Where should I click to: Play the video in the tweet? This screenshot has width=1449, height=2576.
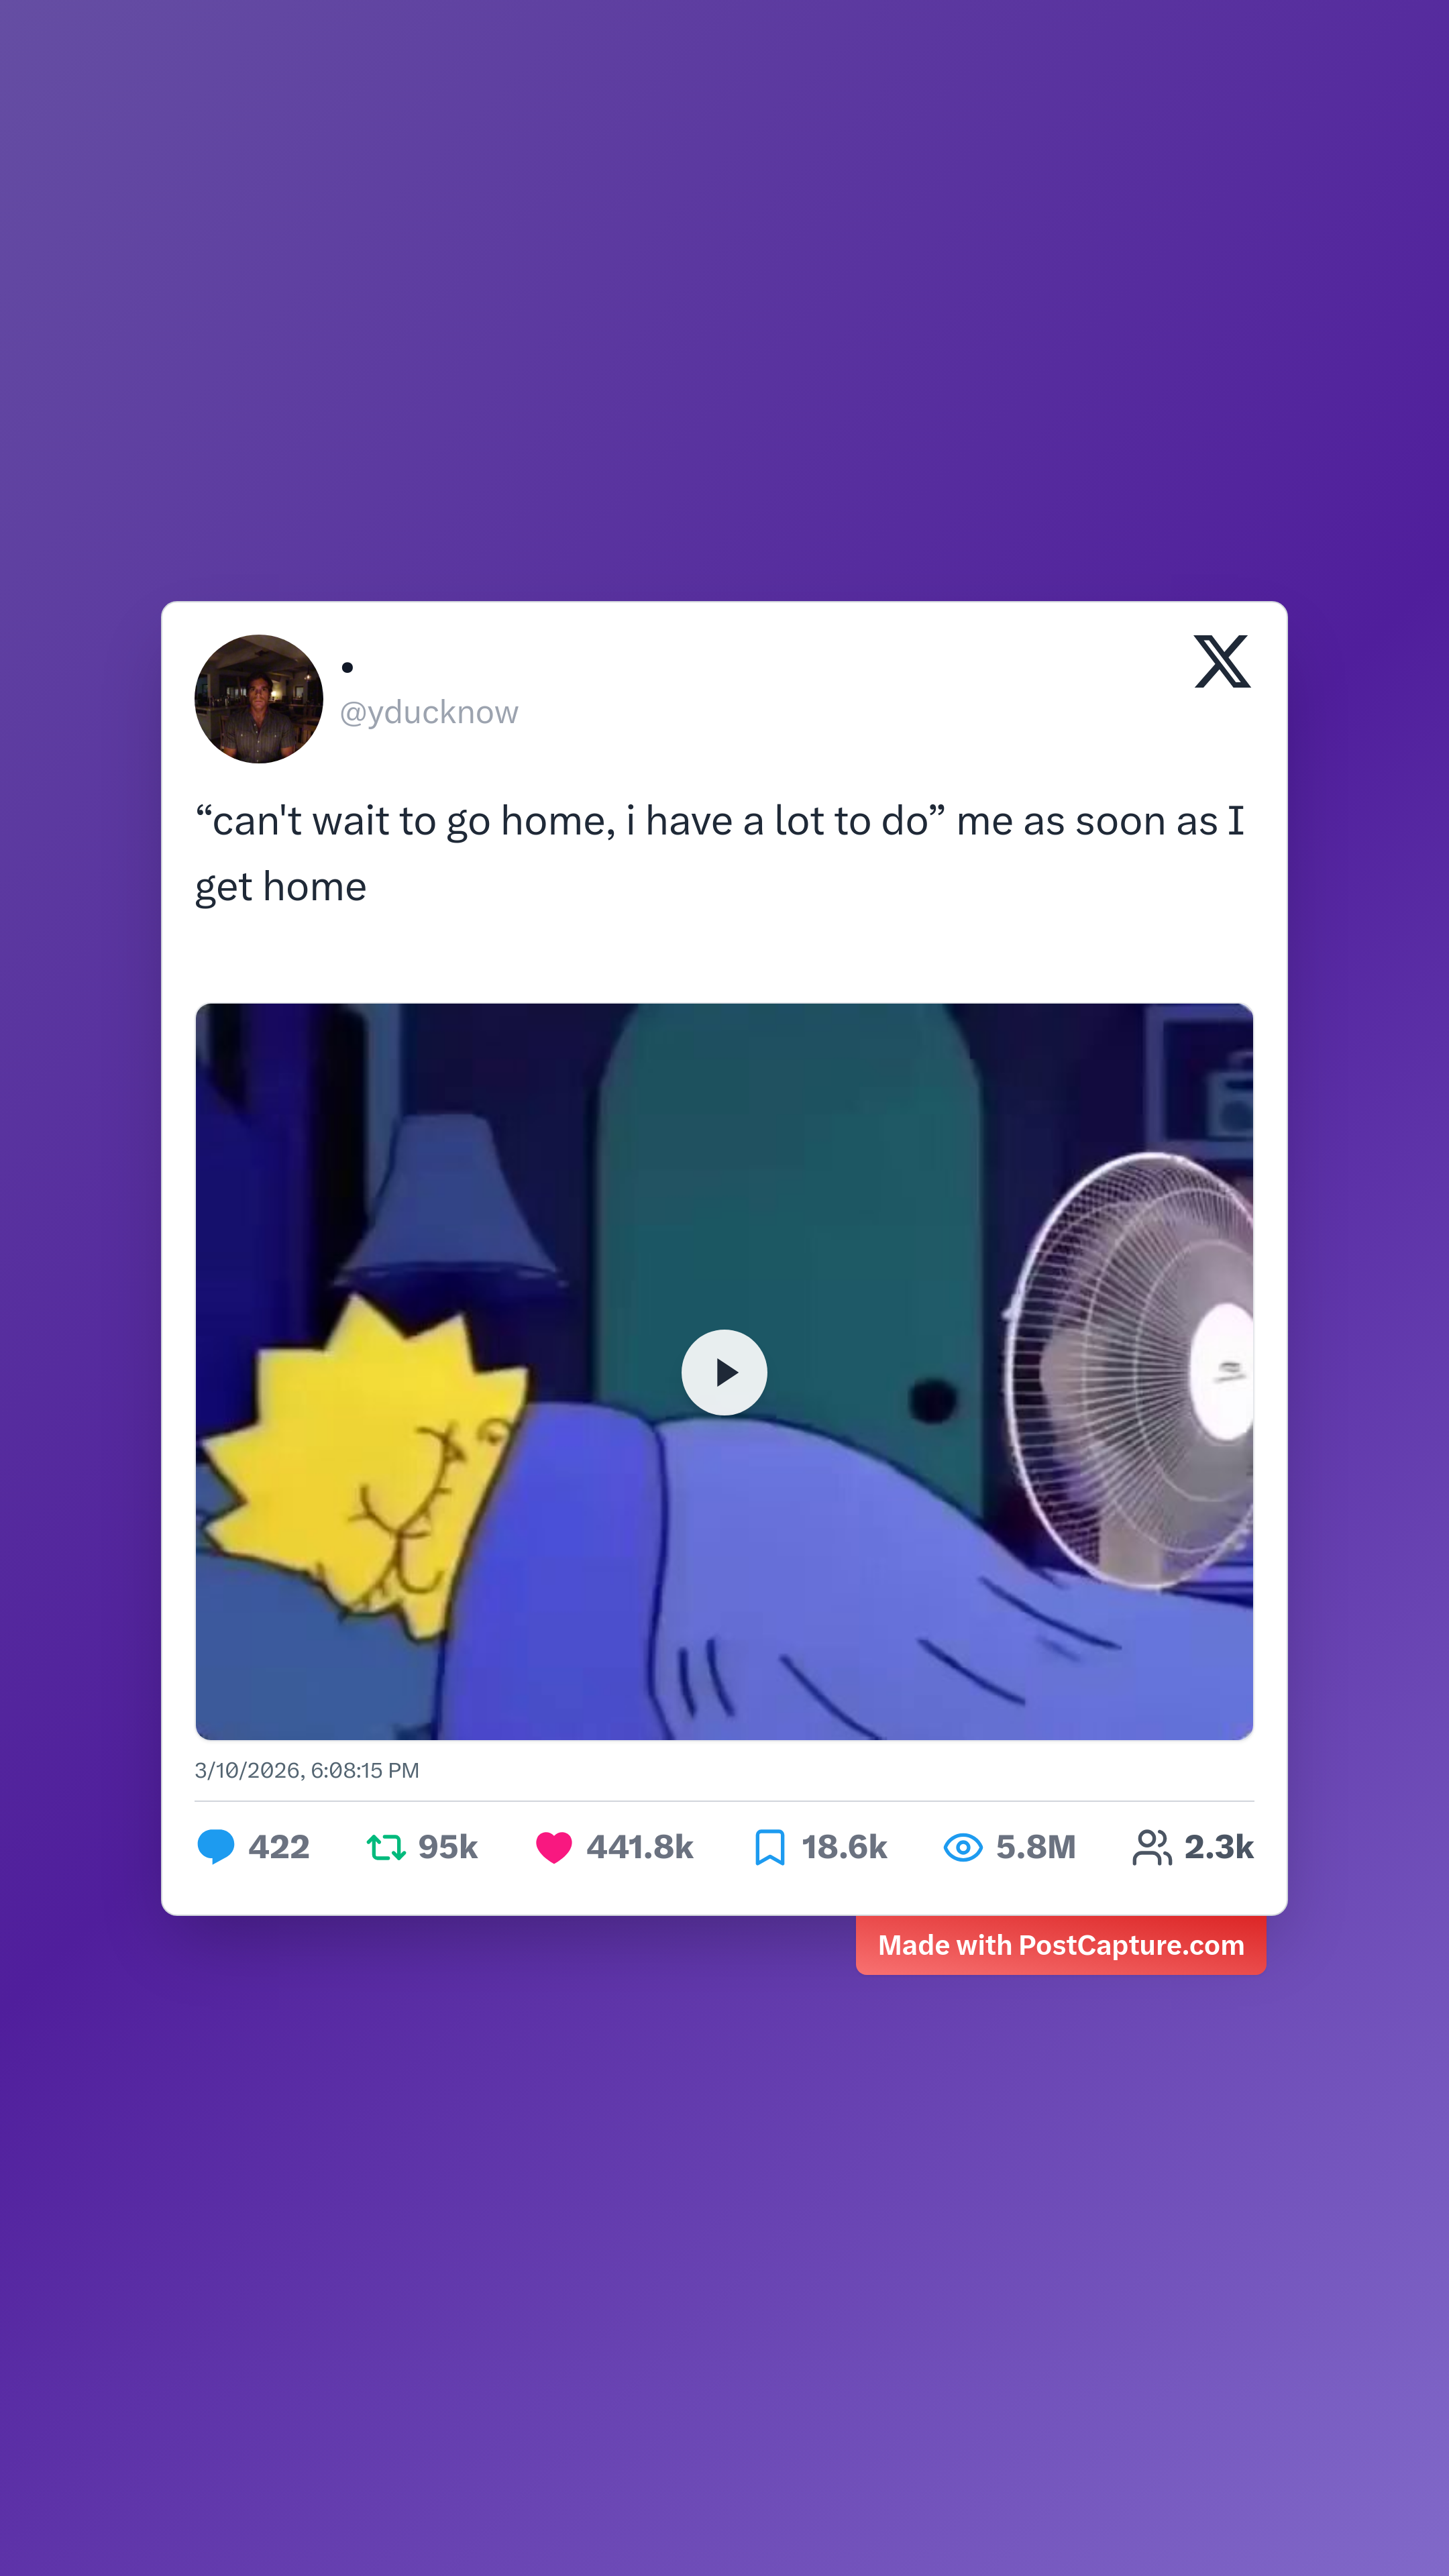click(724, 1372)
